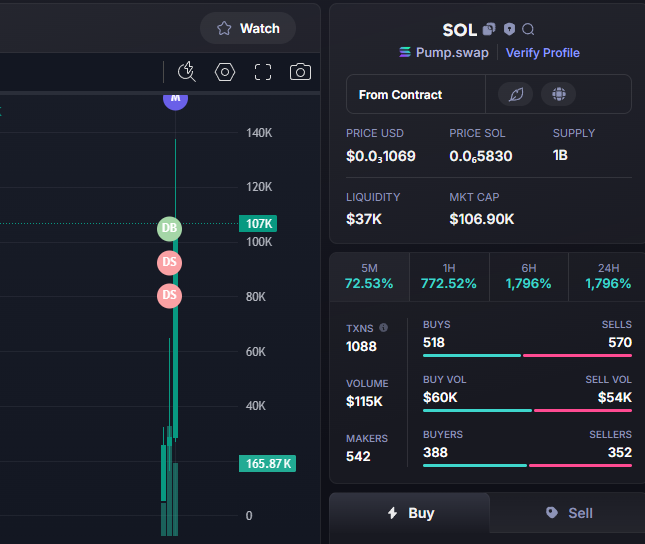Switch to the Sell tab
645x544 pixels.
pos(568,513)
